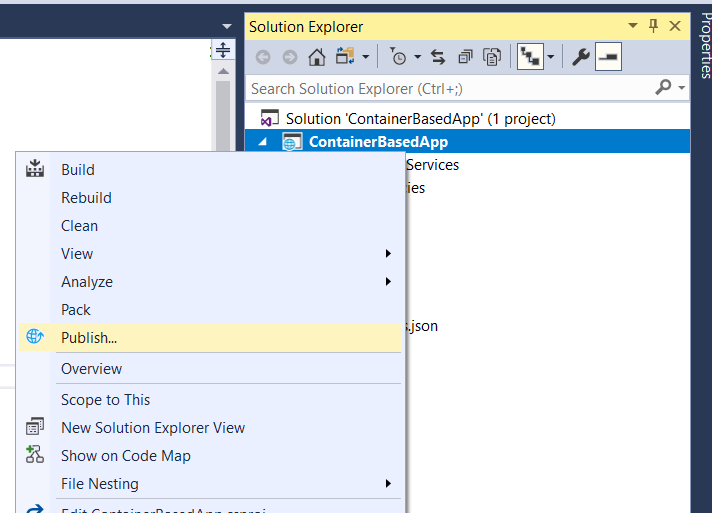Choose Rebuild from the context menu

[x=210, y=198]
